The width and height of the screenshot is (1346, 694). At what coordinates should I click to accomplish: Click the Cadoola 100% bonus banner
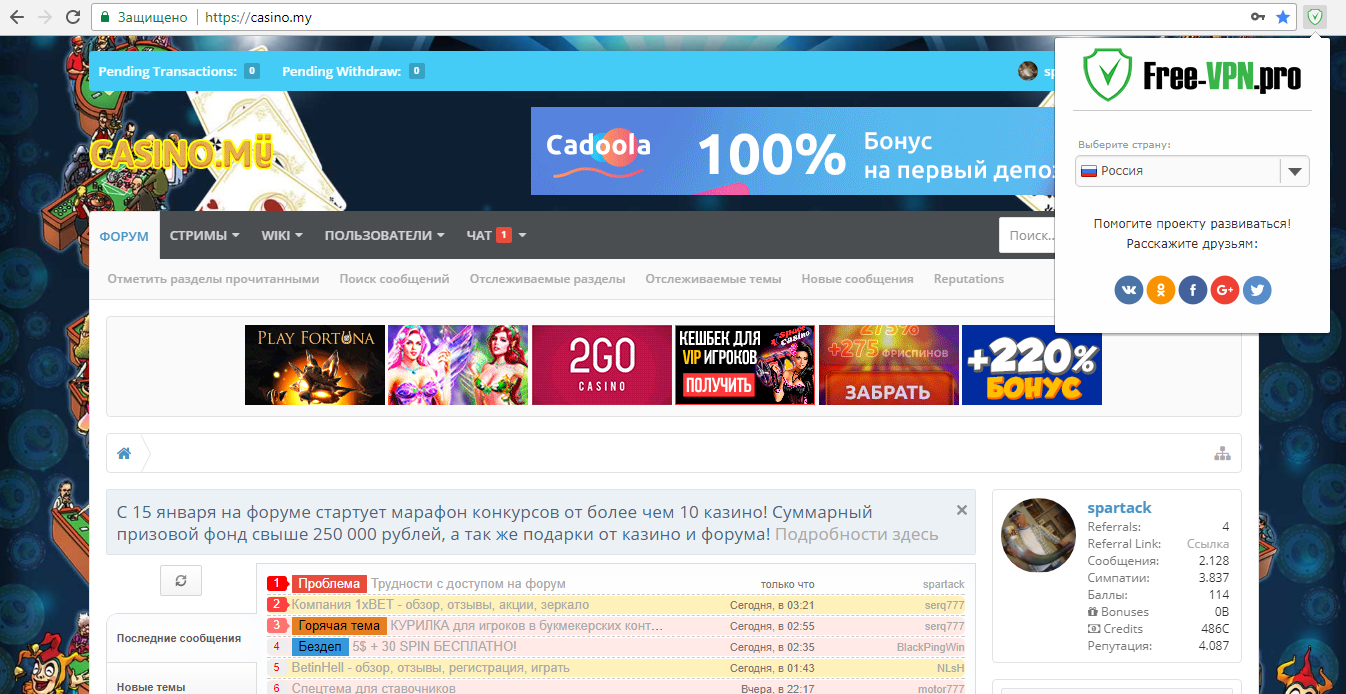click(x=792, y=150)
